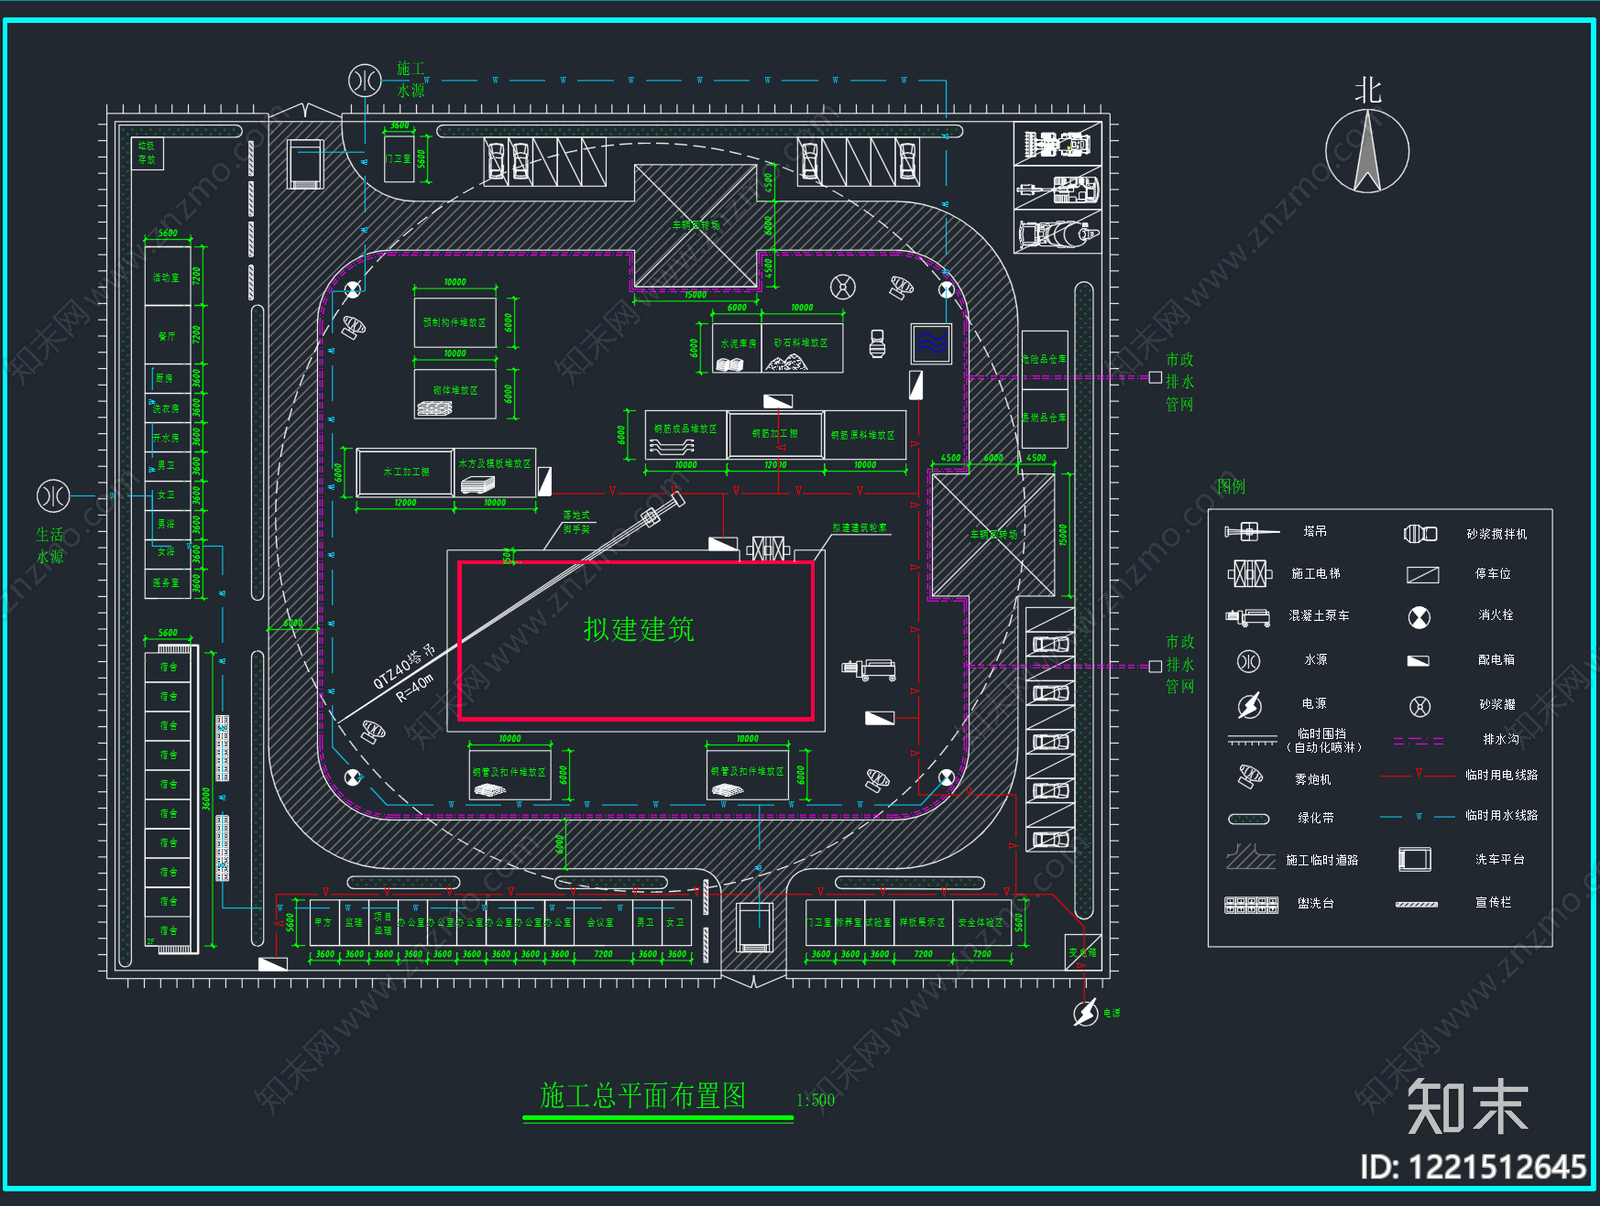Select the 电源 symbol below the site boundary
The width and height of the screenshot is (1600, 1206).
click(x=1086, y=1013)
